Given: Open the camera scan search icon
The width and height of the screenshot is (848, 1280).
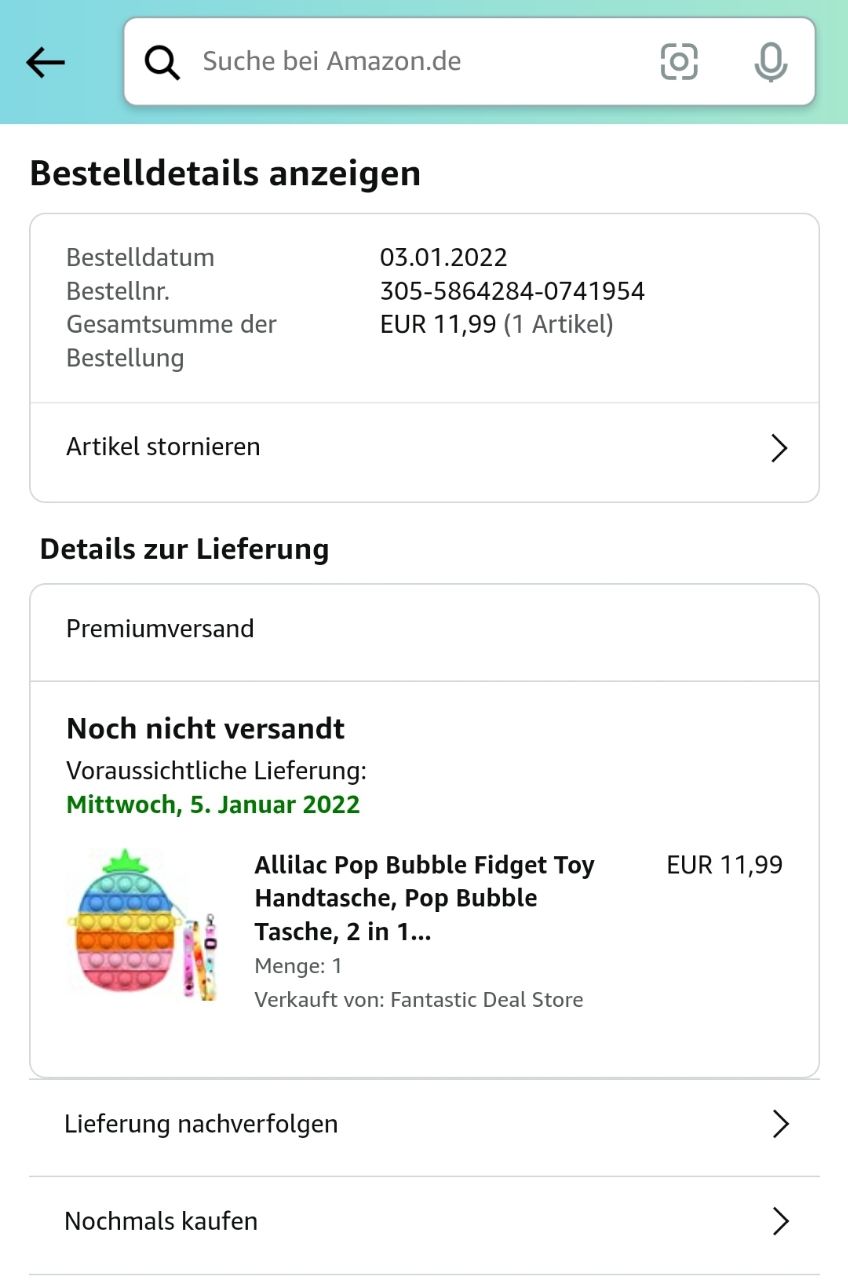Looking at the screenshot, I should tap(679, 62).
